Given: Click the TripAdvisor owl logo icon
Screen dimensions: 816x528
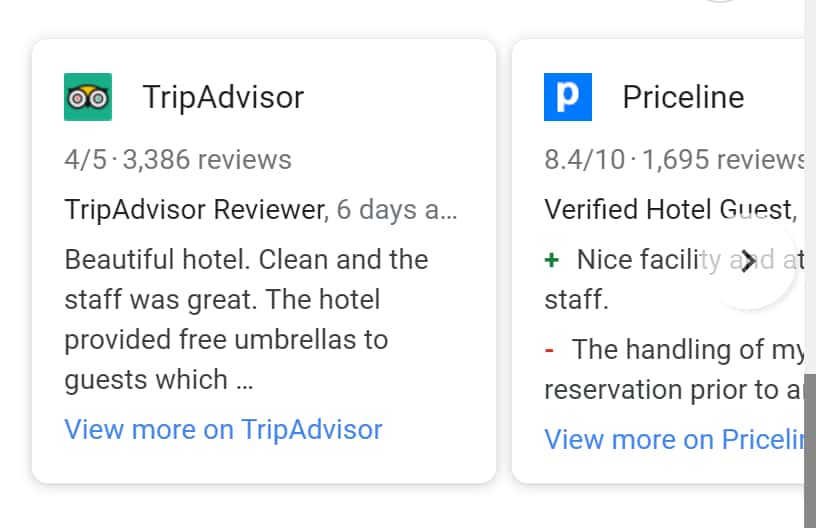Looking at the screenshot, I should click(x=88, y=97).
